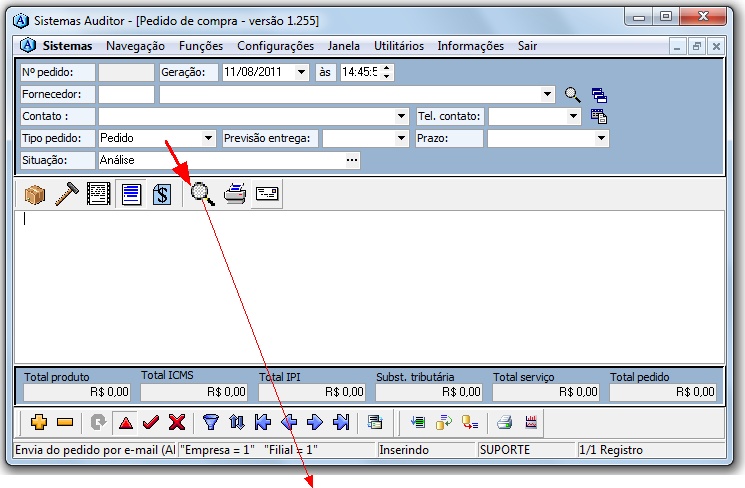Open the film-strip framed document icon
Screen dimensions: 745x488
click(x=98, y=194)
